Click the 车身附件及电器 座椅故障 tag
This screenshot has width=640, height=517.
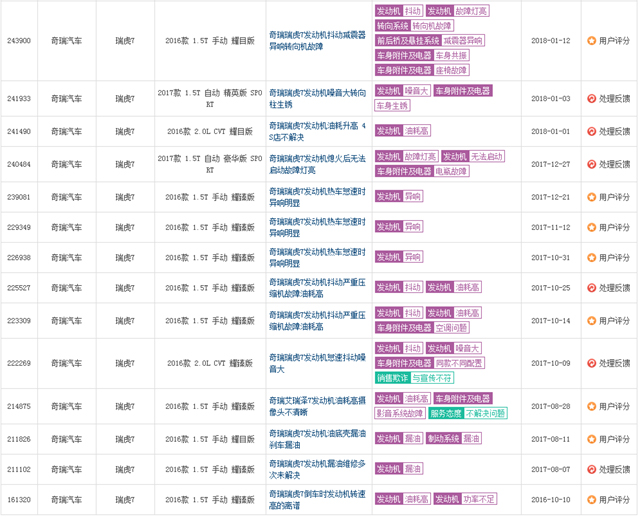[x=422, y=70]
